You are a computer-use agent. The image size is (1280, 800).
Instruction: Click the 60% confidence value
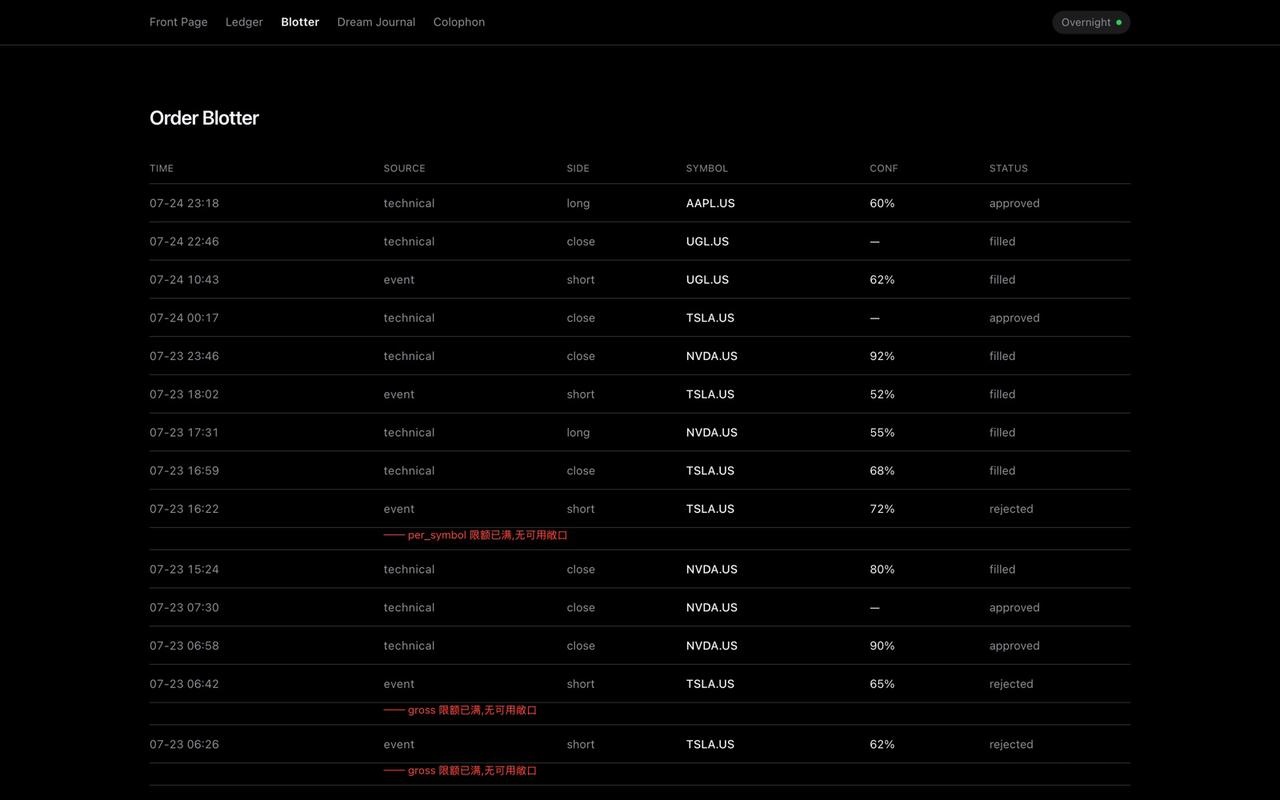coord(882,203)
